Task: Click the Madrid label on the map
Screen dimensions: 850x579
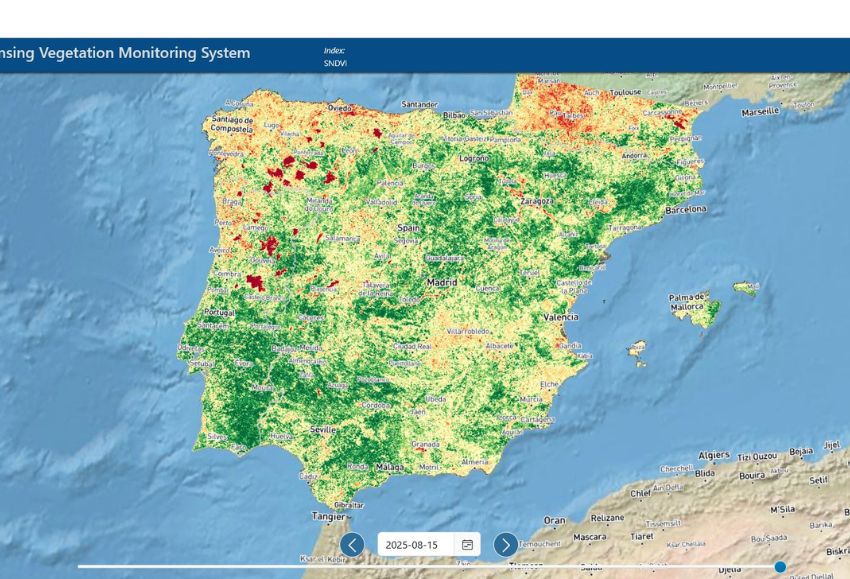Action: click(x=442, y=282)
